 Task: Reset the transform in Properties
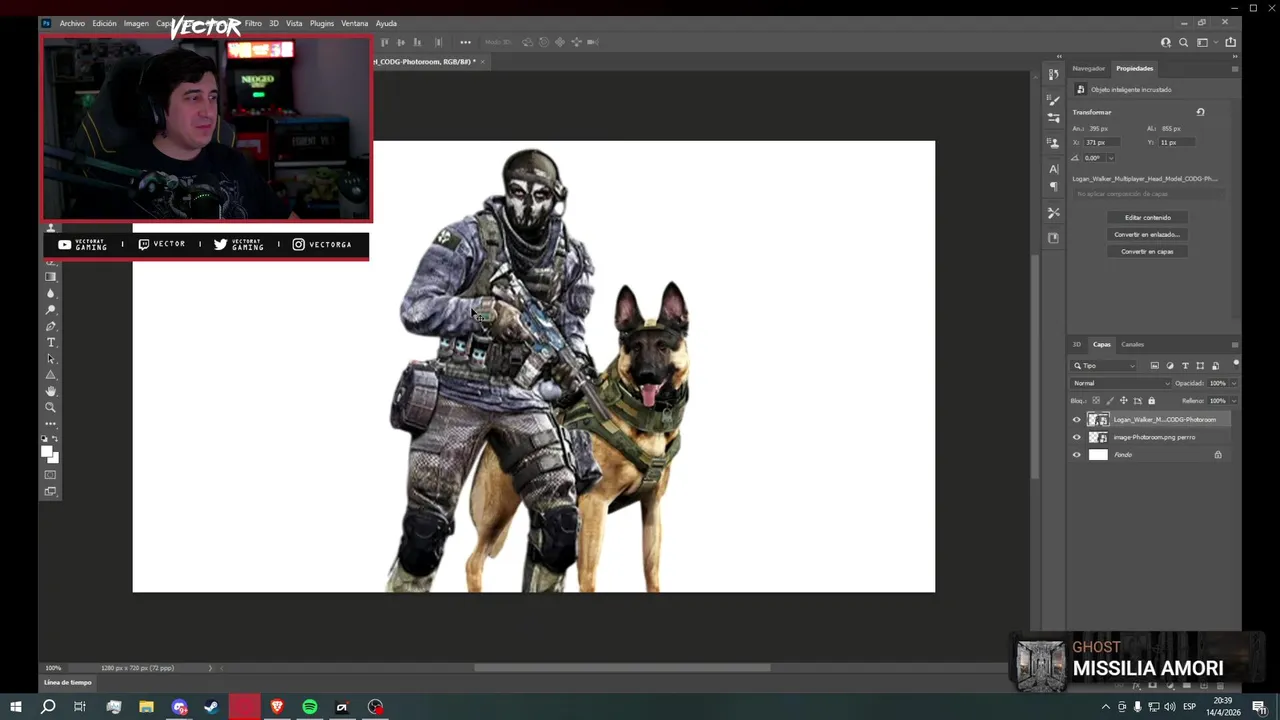(x=1200, y=112)
